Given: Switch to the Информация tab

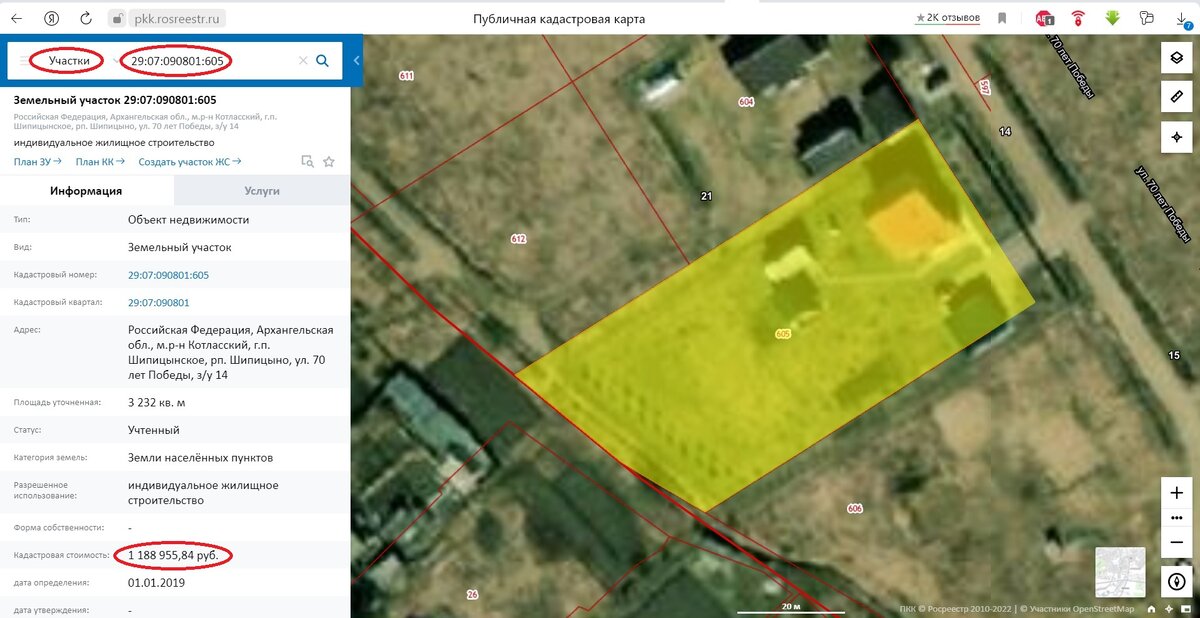Looking at the screenshot, I should click(x=87, y=190).
